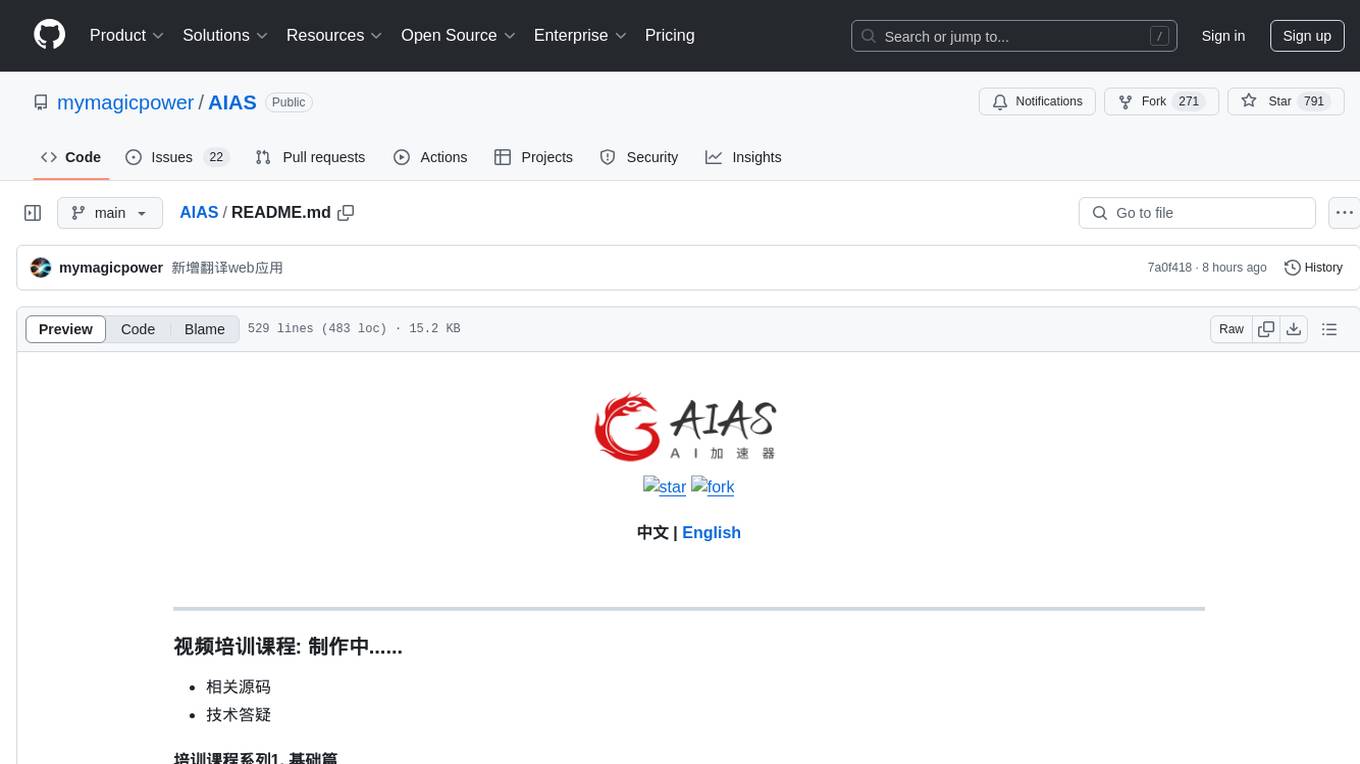Go to AIAS root in breadcrumb
This screenshot has width=1360, height=764.
click(x=199, y=212)
